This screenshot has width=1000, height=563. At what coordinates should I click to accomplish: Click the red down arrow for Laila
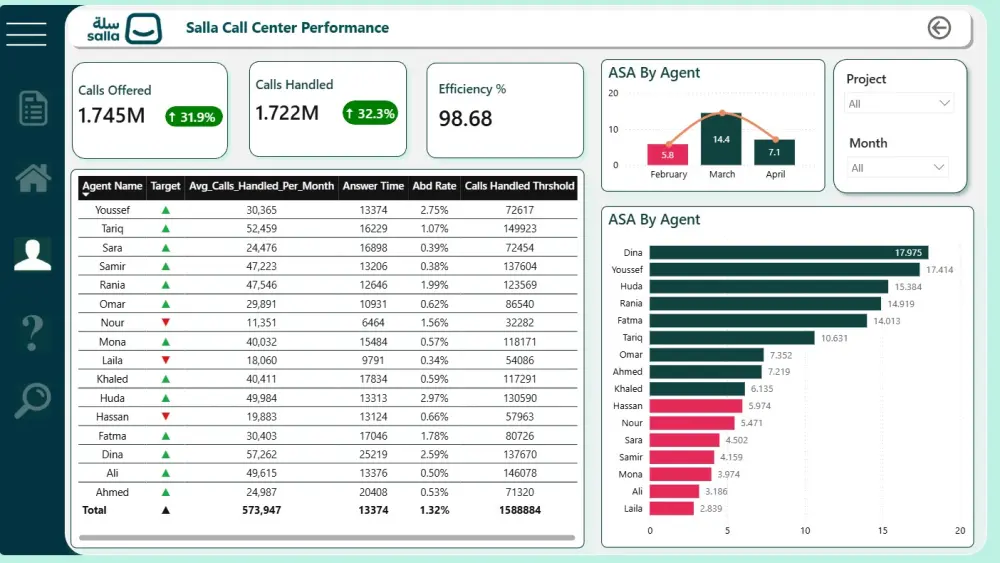(x=166, y=360)
